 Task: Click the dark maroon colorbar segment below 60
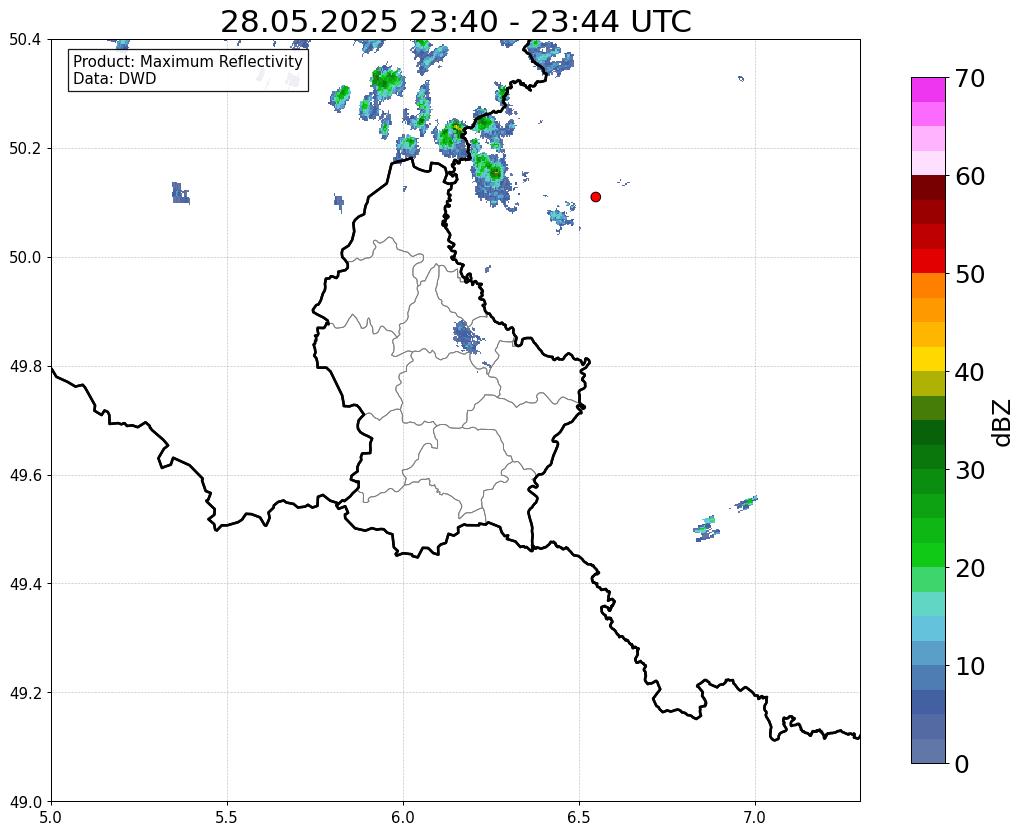[928, 188]
